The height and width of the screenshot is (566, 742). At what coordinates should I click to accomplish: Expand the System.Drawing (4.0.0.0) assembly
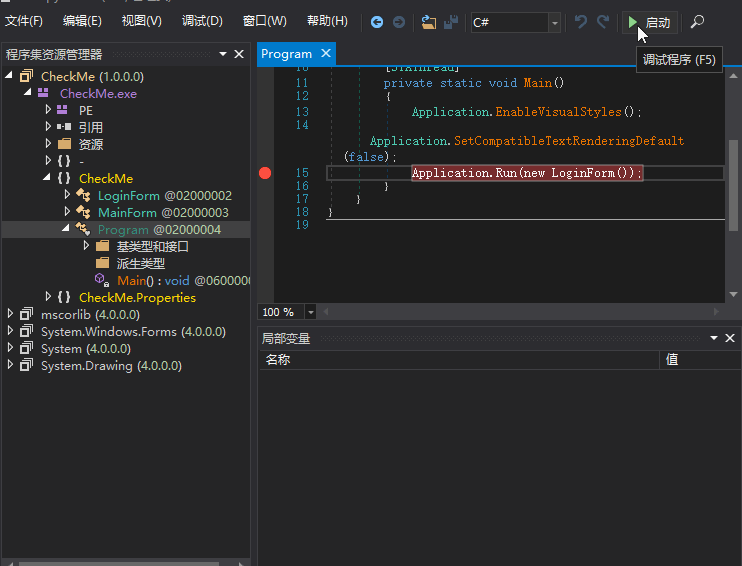click(10, 364)
